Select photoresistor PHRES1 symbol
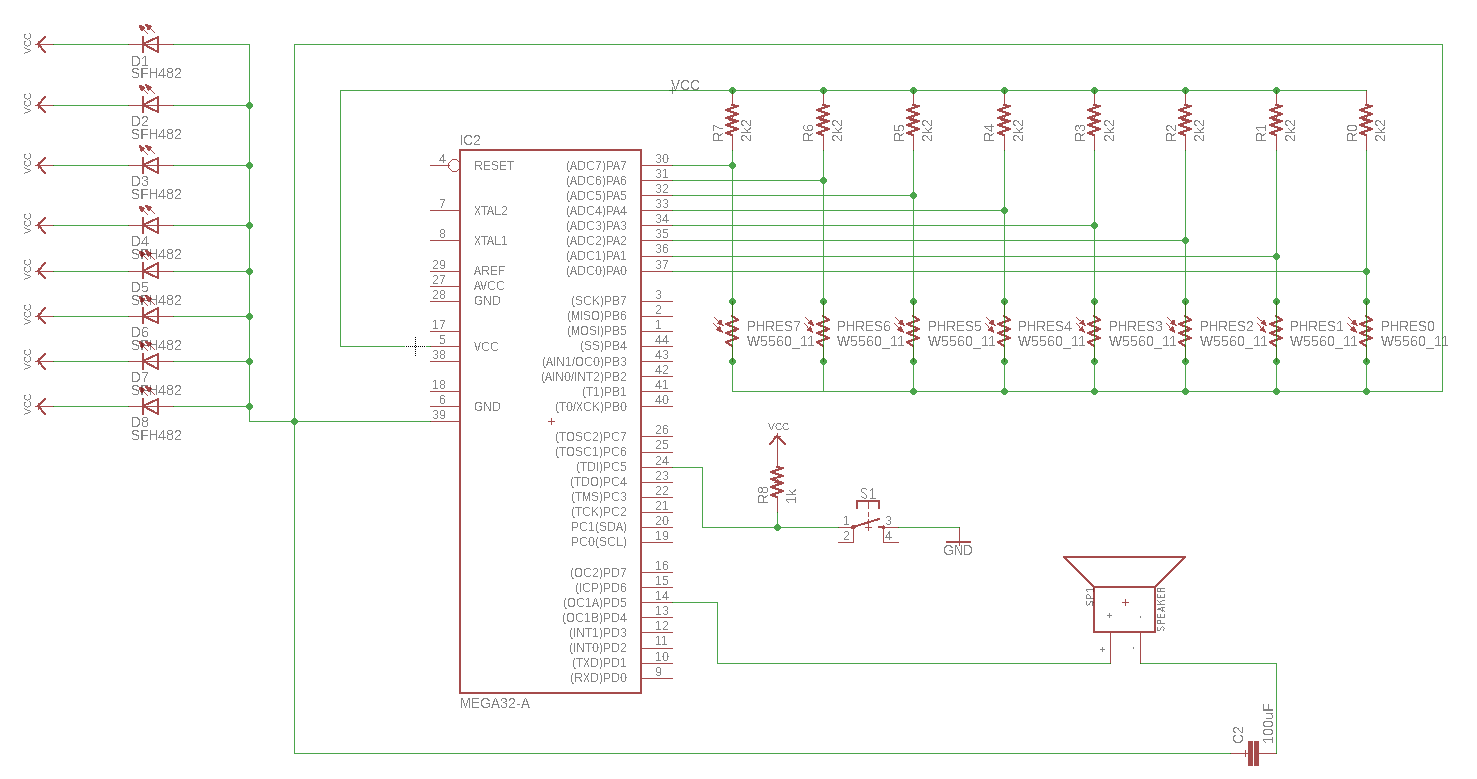The height and width of the screenshot is (779, 1477). 1271,332
